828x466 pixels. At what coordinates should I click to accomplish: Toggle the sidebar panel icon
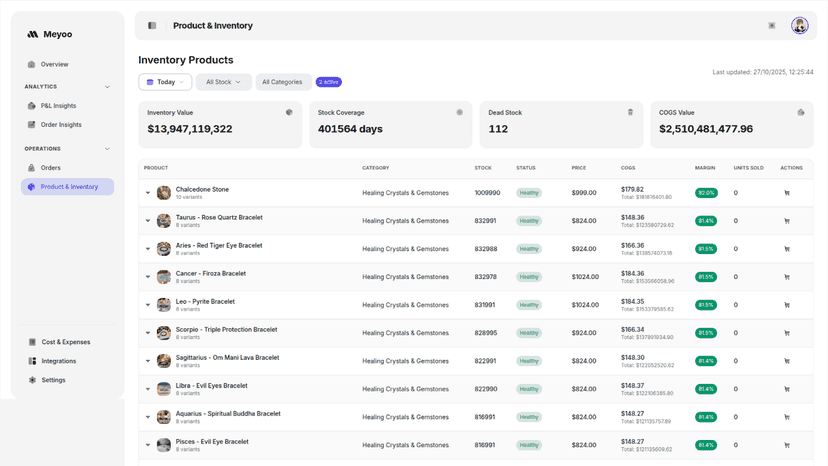click(152, 25)
